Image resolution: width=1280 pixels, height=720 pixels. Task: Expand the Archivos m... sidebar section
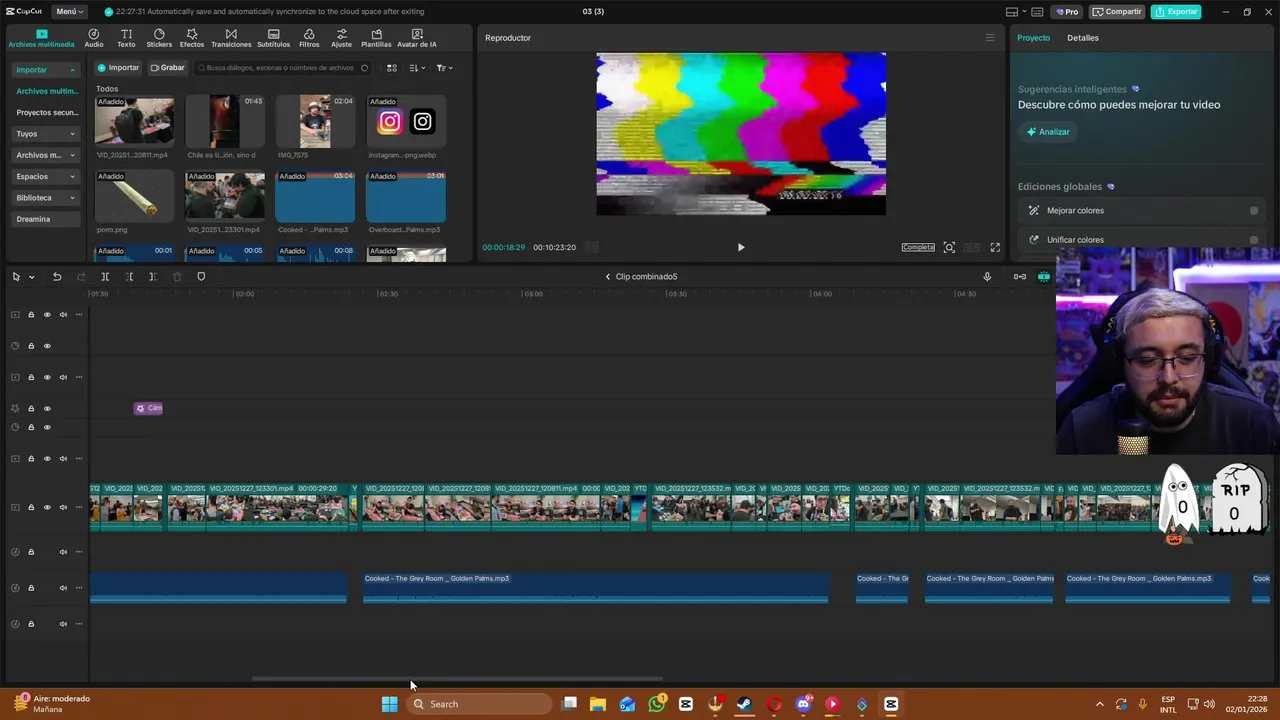click(x=46, y=155)
